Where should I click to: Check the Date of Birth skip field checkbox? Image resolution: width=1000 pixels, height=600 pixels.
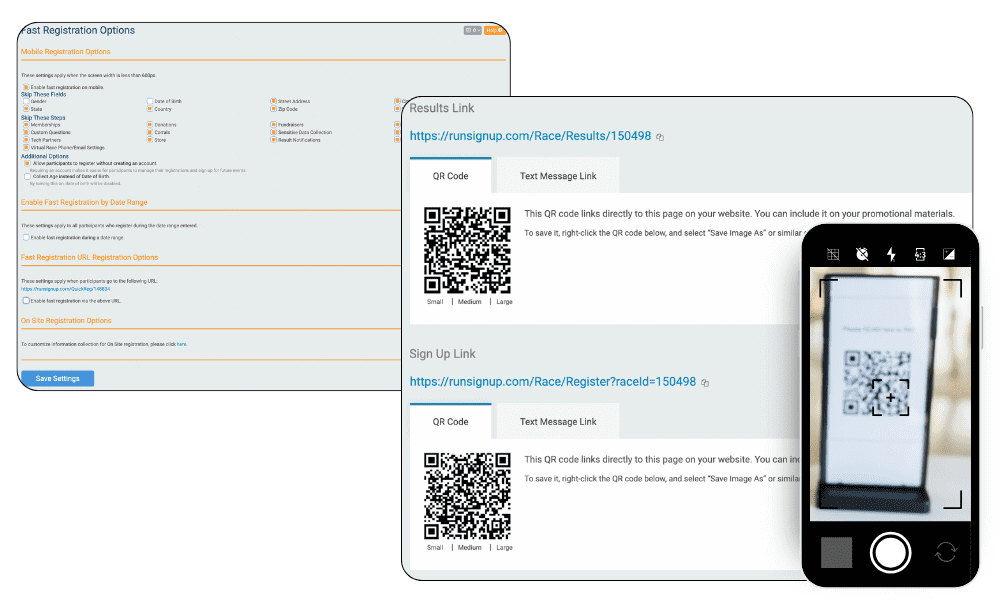150,101
